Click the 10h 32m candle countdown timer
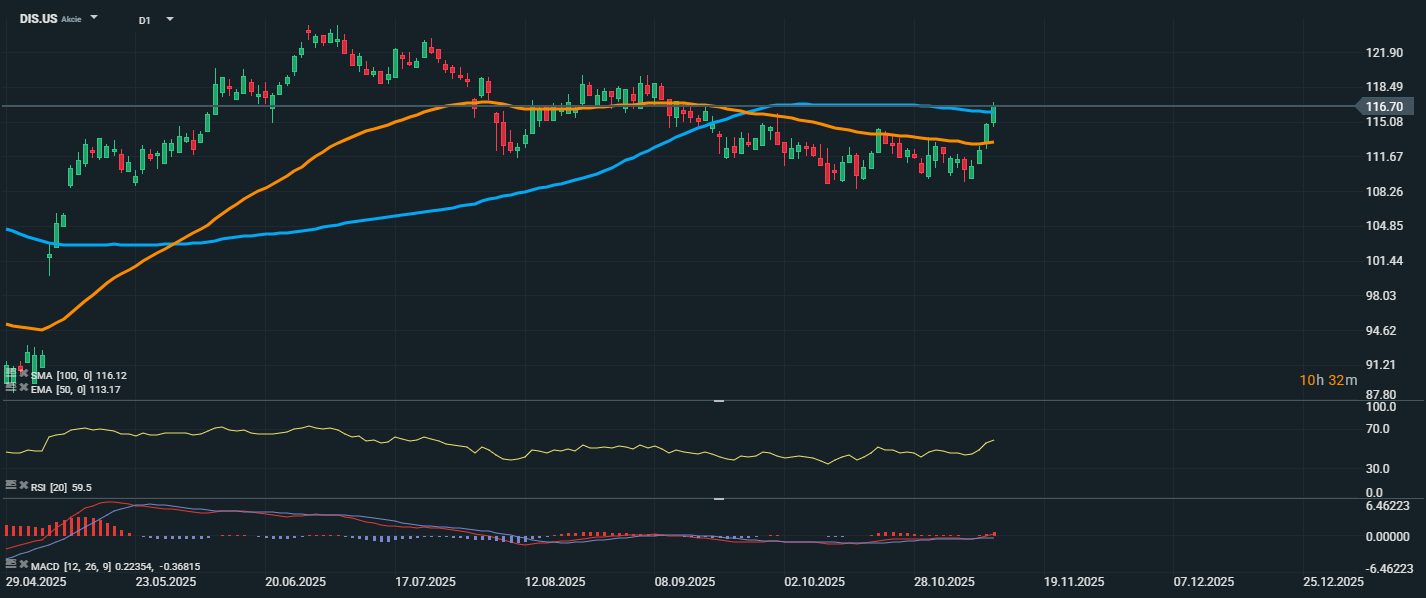 pyautogui.click(x=1328, y=380)
